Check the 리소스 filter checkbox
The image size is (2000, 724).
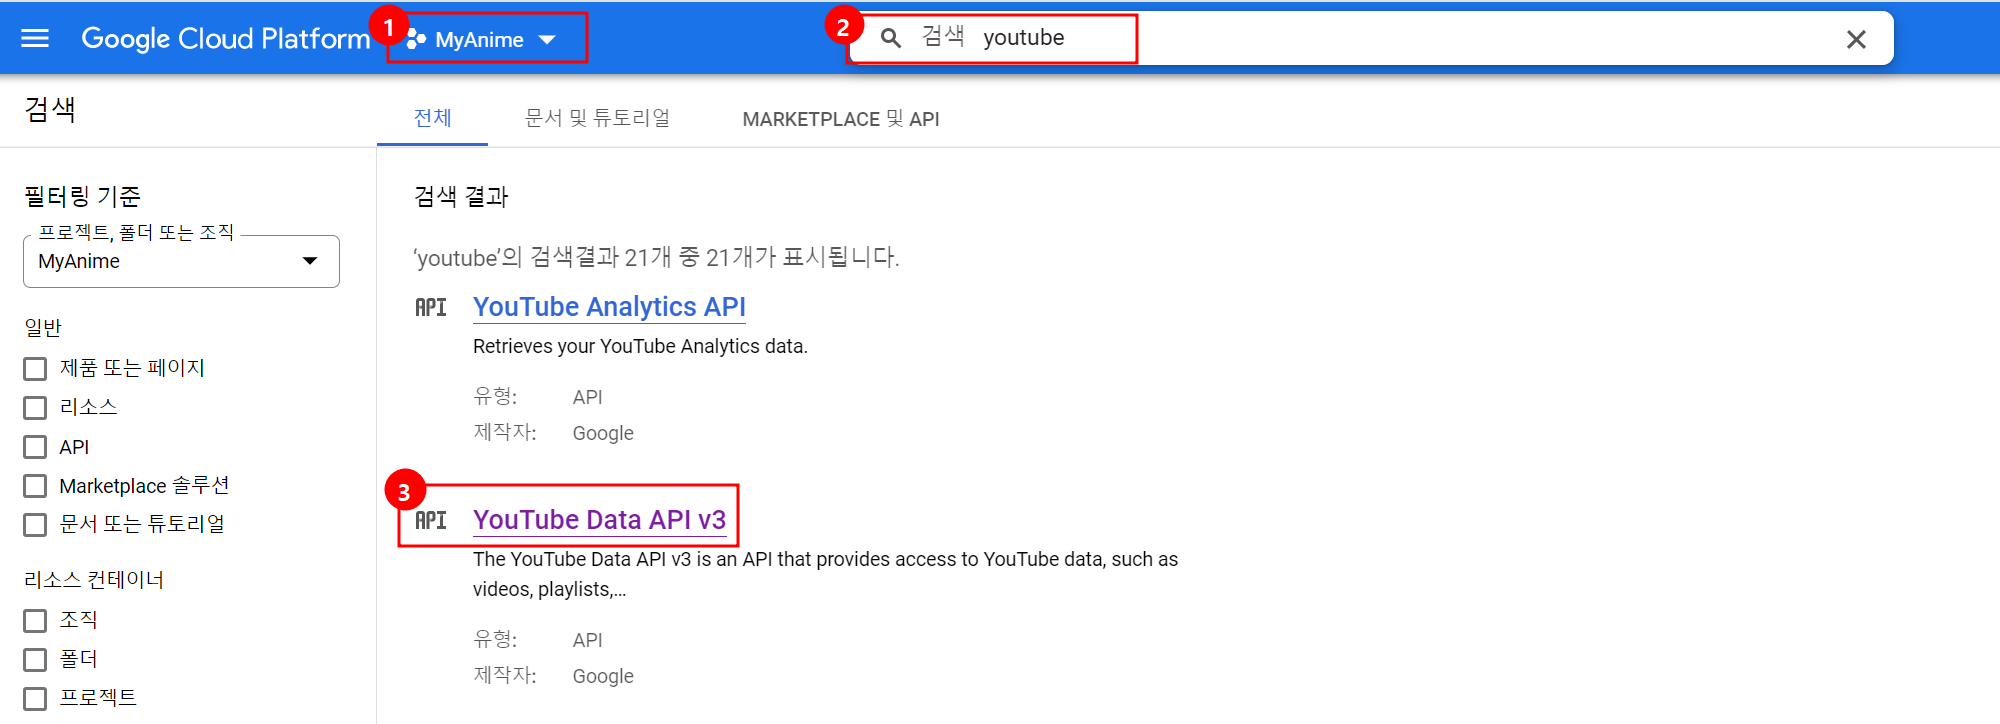(x=35, y=408)
